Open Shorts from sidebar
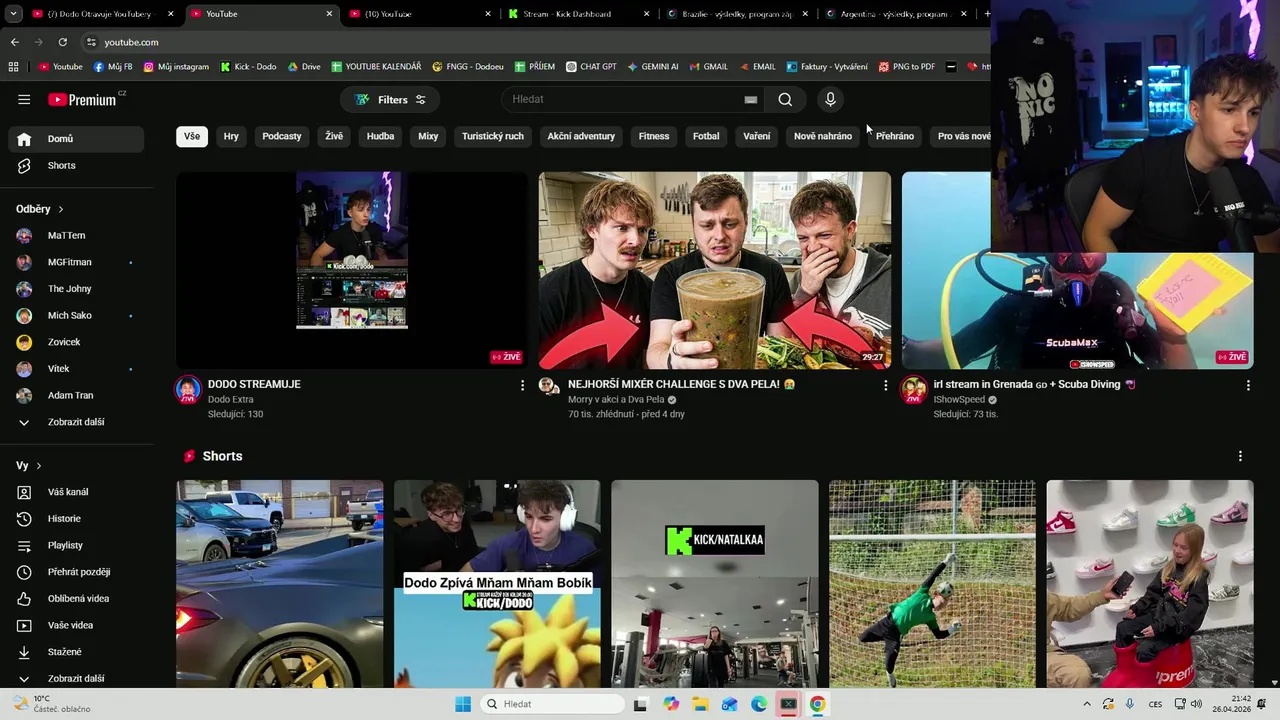Image resolution: width=1280 pixels, height=720 pixels. [76, 165]
